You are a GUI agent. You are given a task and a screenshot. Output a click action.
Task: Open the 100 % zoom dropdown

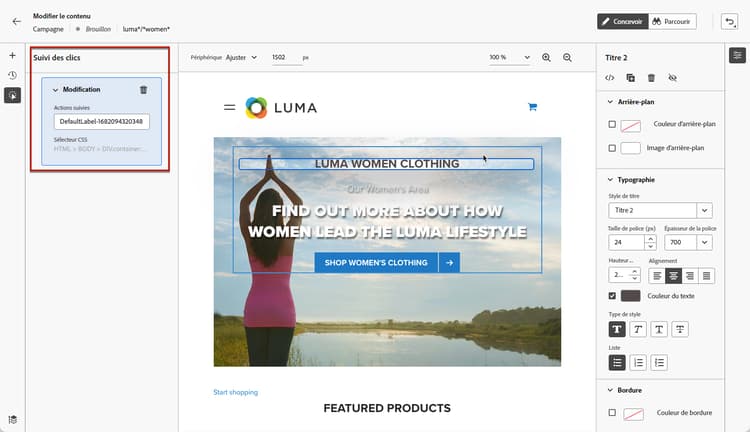point(509,57)
